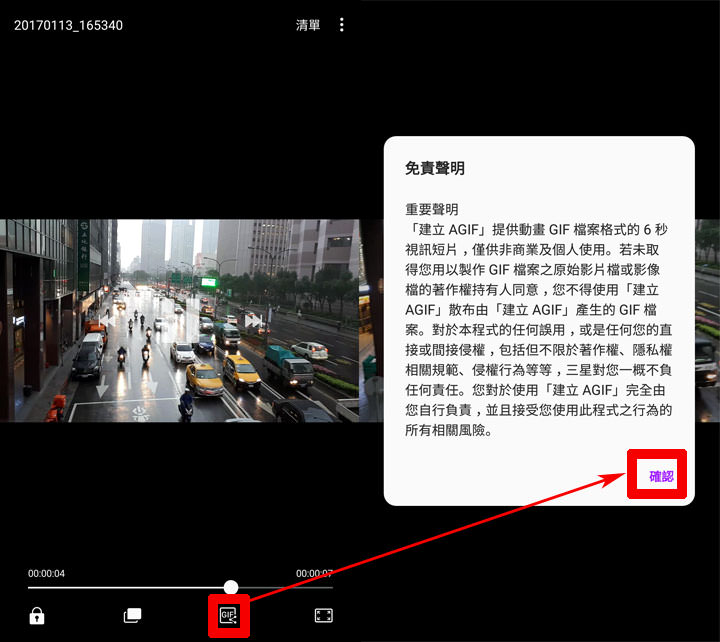720x642 pixels.
Task: Open the pop-up player window icon
Action: 132,616
